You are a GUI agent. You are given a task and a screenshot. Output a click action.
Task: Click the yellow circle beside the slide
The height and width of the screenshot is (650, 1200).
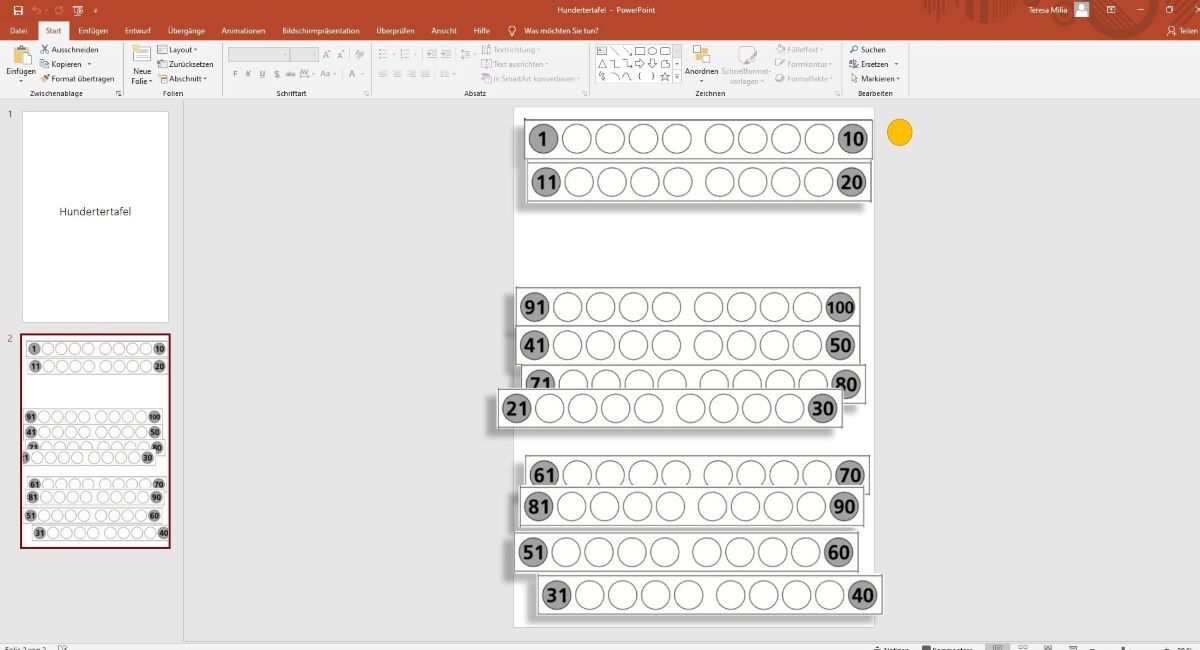[900, 132]
